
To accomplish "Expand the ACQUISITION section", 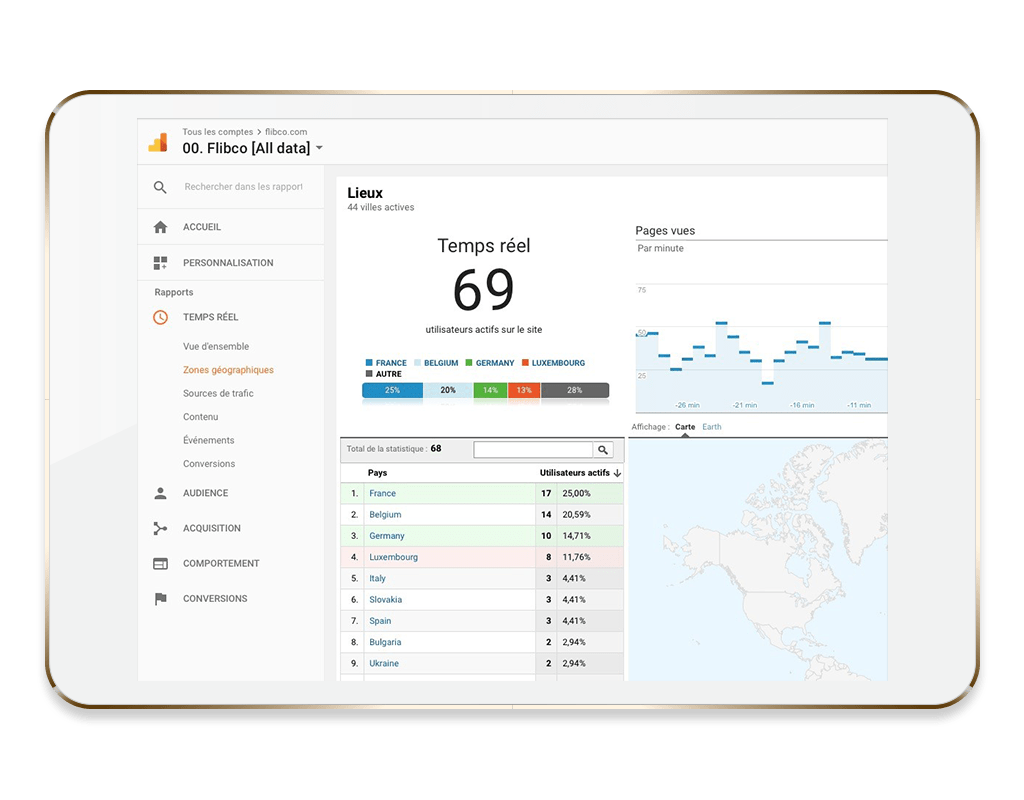I will point(212,528).
